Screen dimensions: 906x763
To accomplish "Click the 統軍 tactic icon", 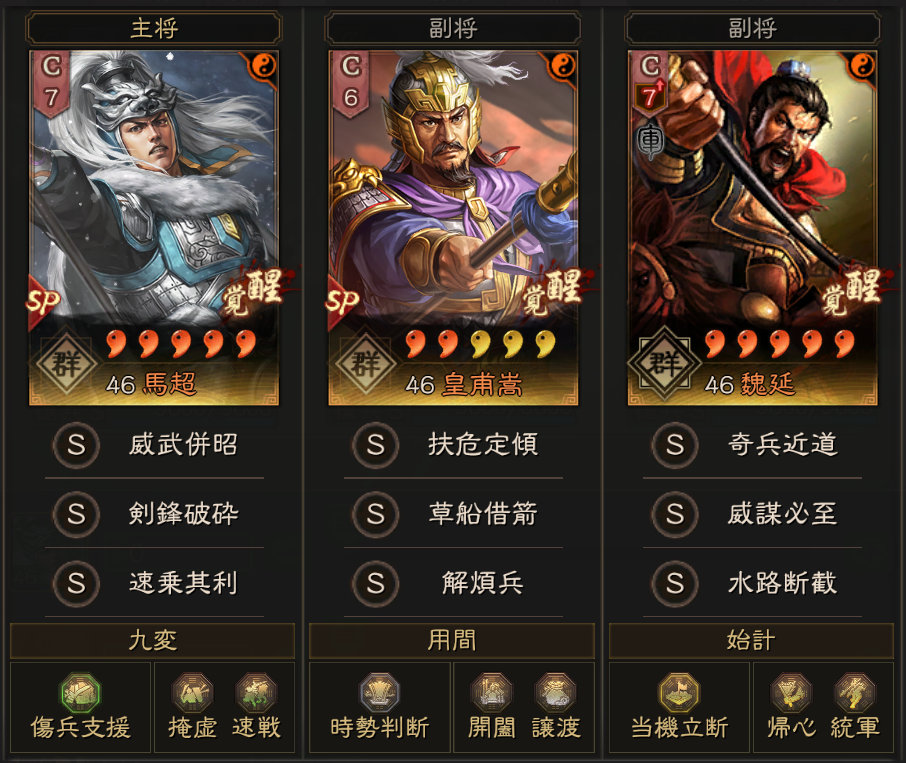I will (855, 692).
